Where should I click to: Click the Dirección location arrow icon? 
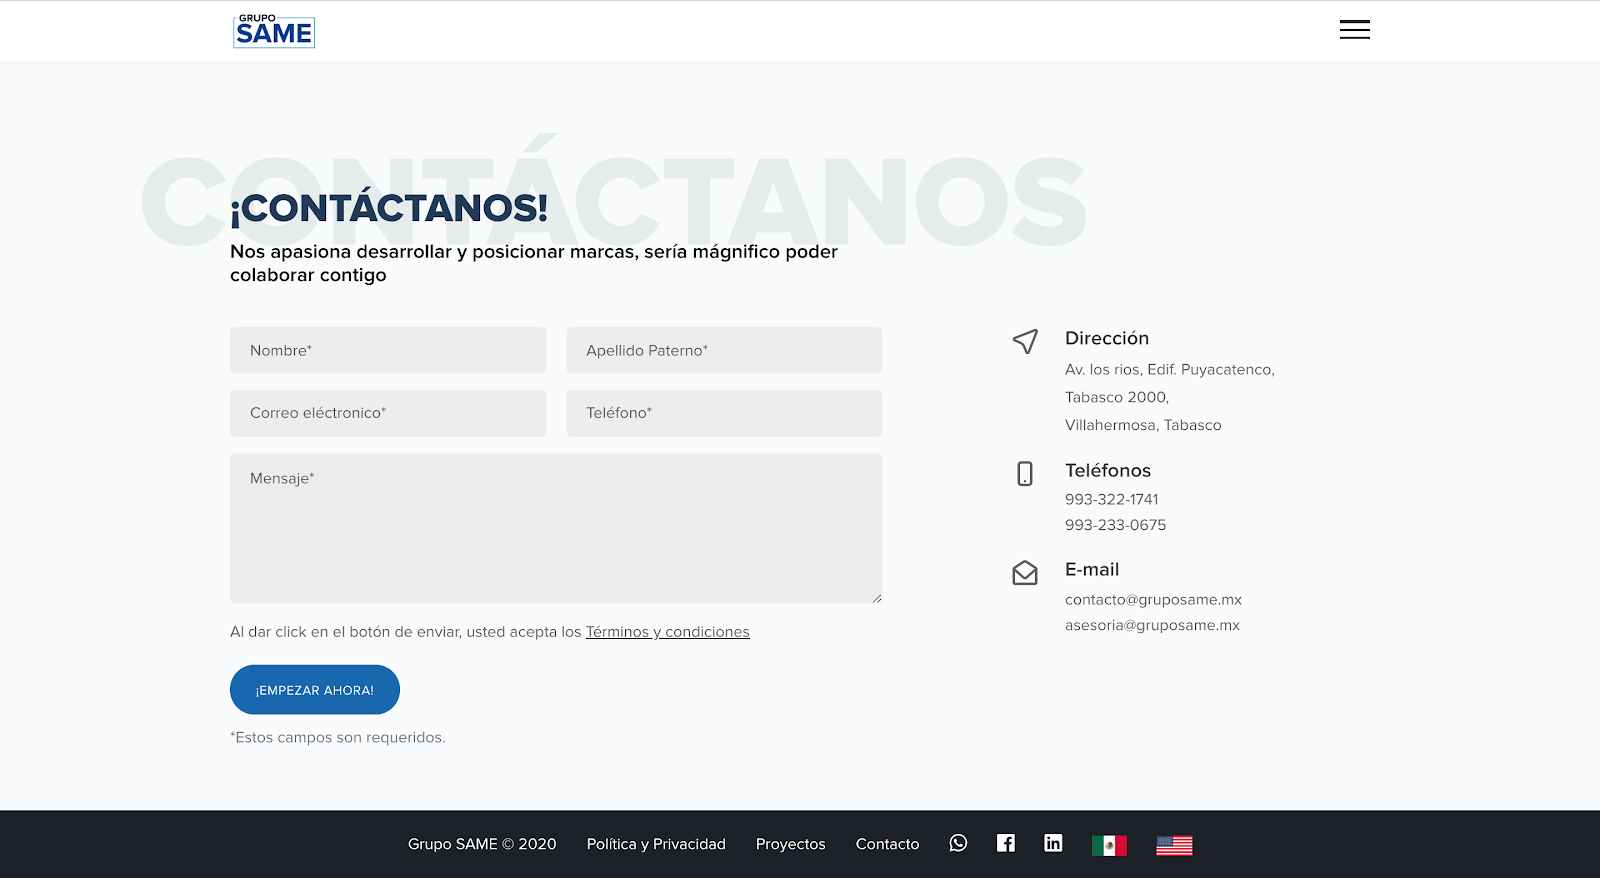1025,341
